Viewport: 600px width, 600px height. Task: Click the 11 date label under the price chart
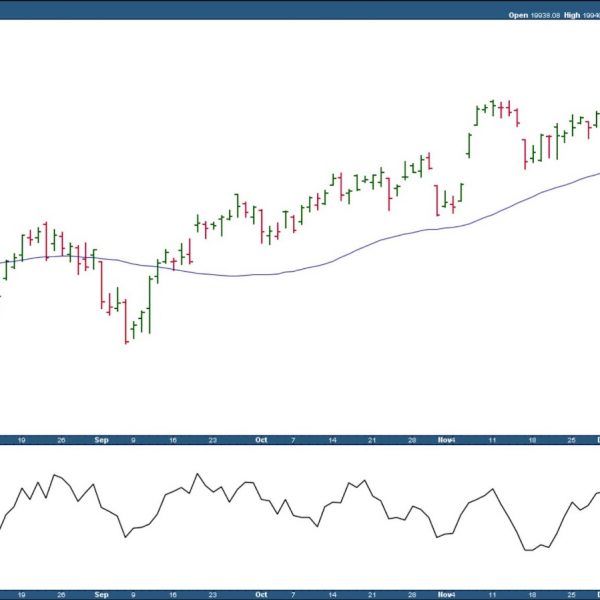point(492,440)
